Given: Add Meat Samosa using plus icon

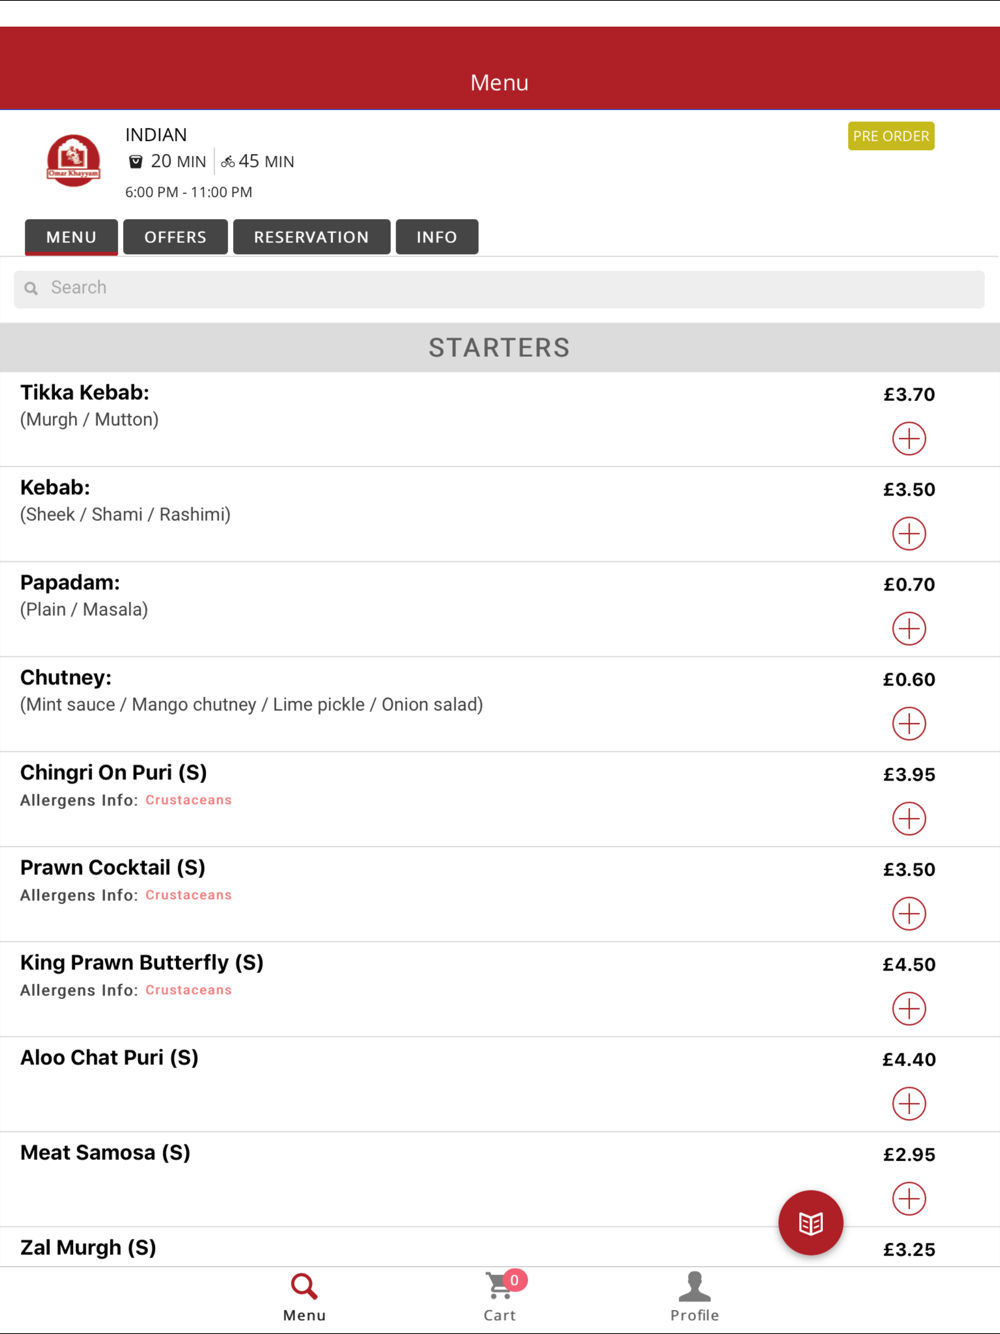Looking at the screenshot, I should 909,1198.
